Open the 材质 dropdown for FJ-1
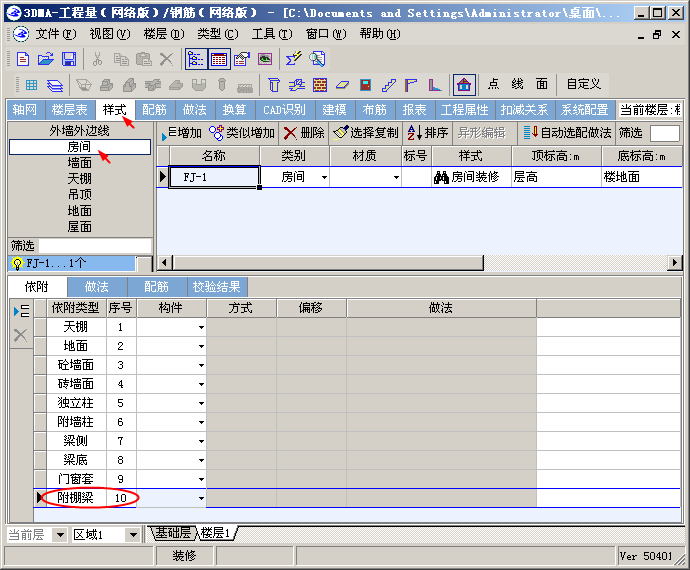This screenshot has height=570, width=690. 396,177
